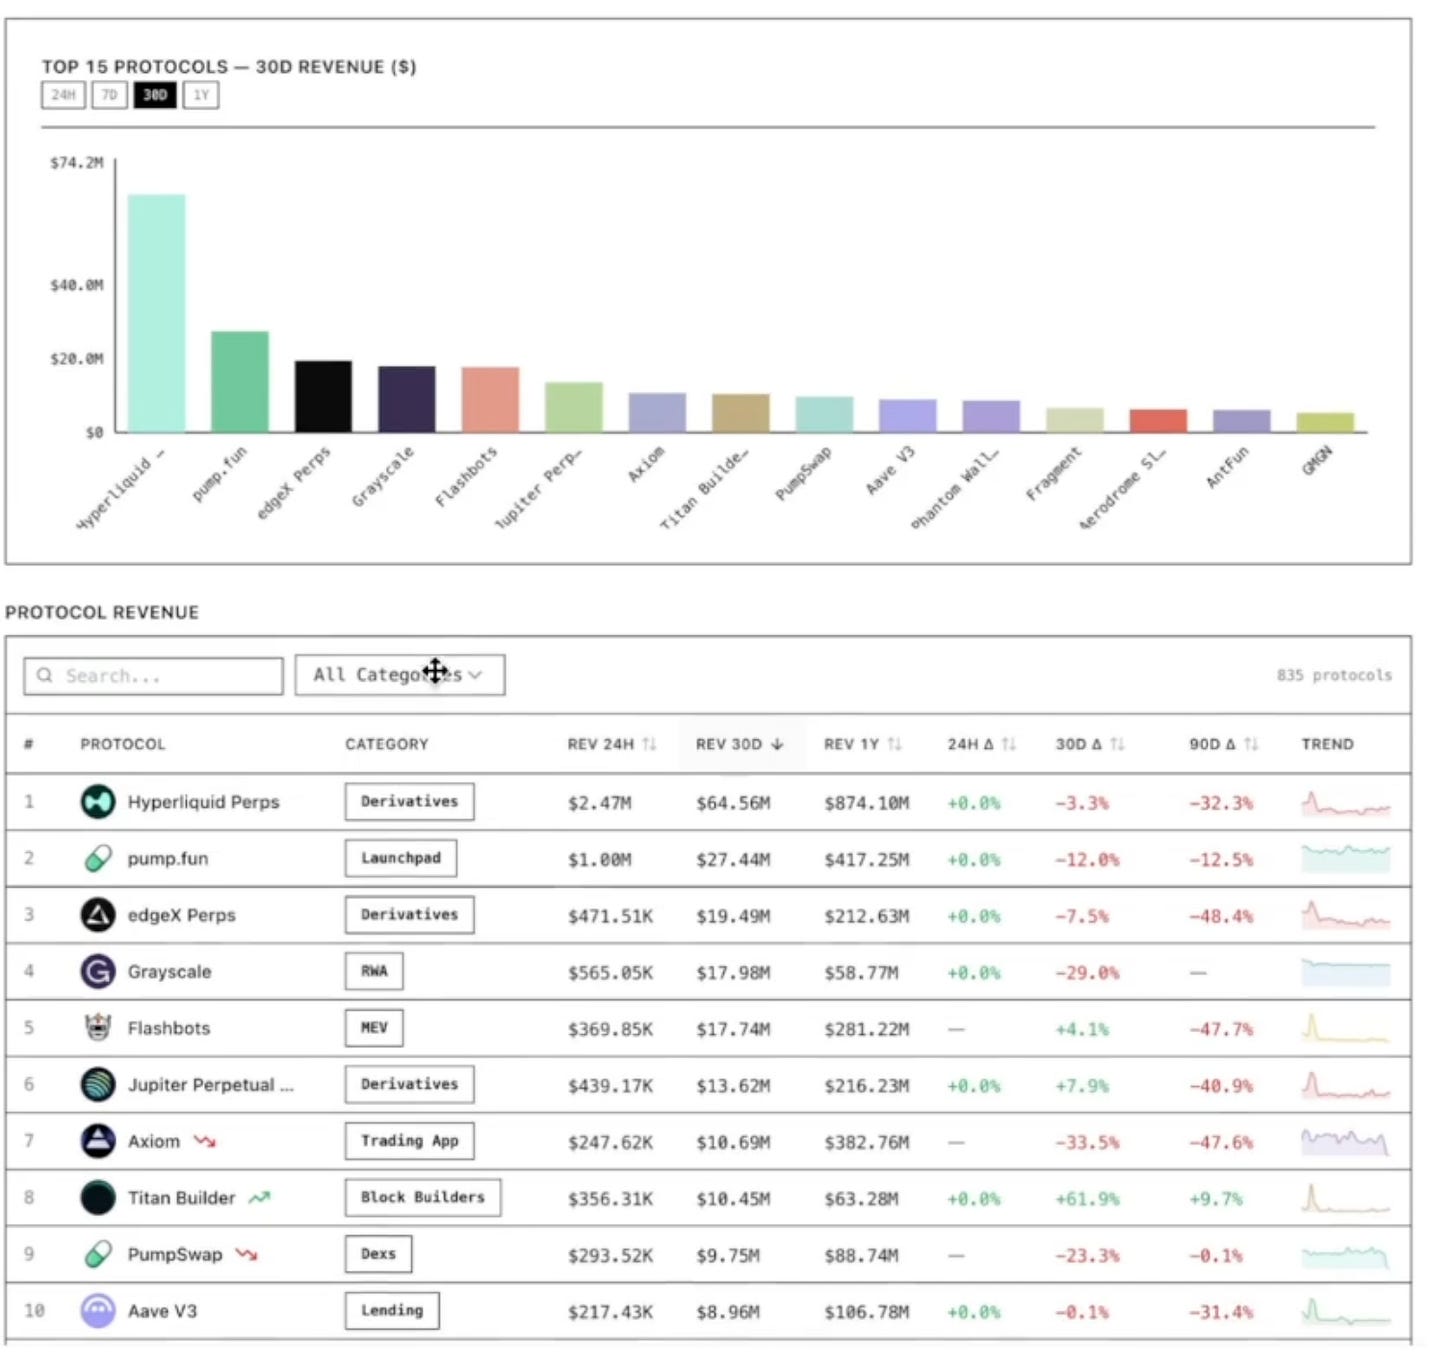Click the Jupiter Perpetual logo icon

[98, 1085]
